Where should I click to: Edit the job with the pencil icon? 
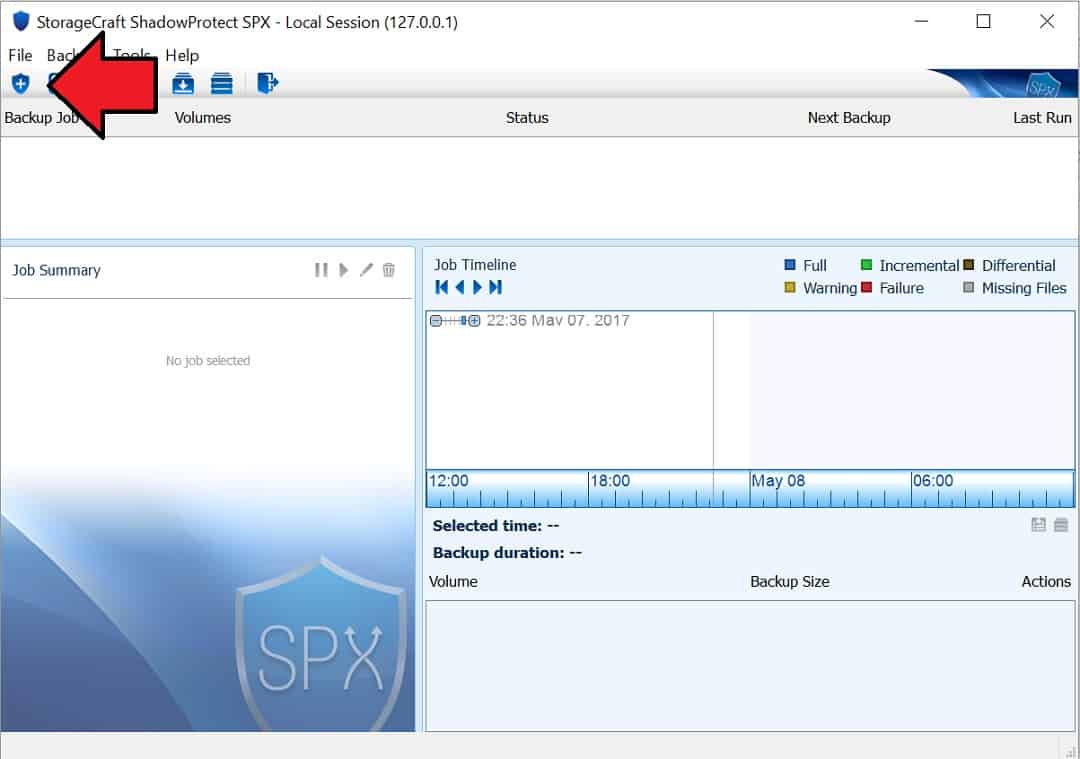coord(366,269)
